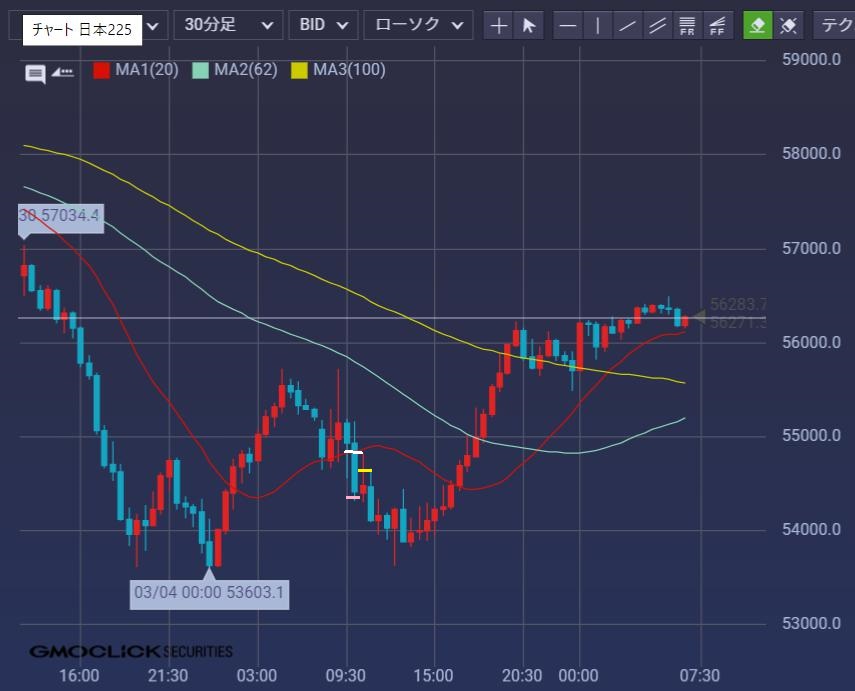Open the テク technical indicators menu
The width and height of the screenshot is (855, 691).
click(835, 25)
